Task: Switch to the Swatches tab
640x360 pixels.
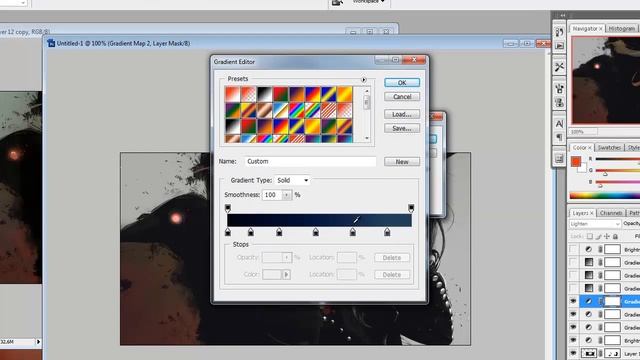Action: (609, 147)
